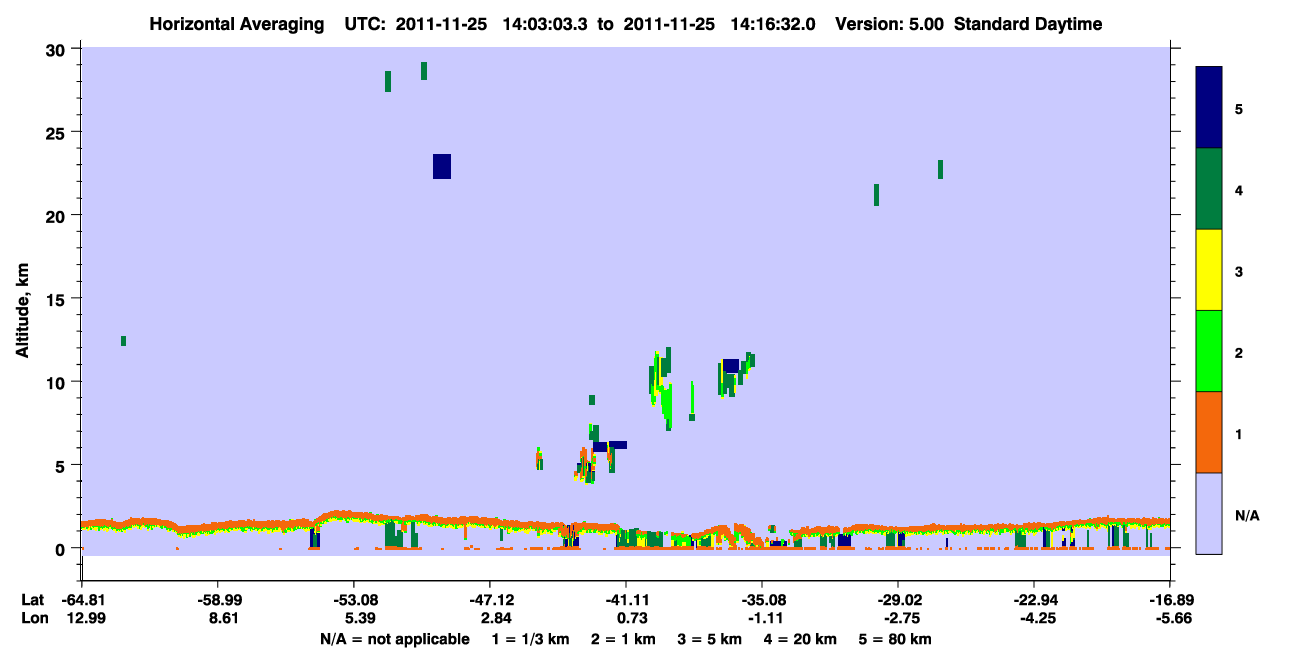This screenshot has width=1300, height=667.
Task: Click the yellow level 3 color swatch
Action: point(1209,270)
